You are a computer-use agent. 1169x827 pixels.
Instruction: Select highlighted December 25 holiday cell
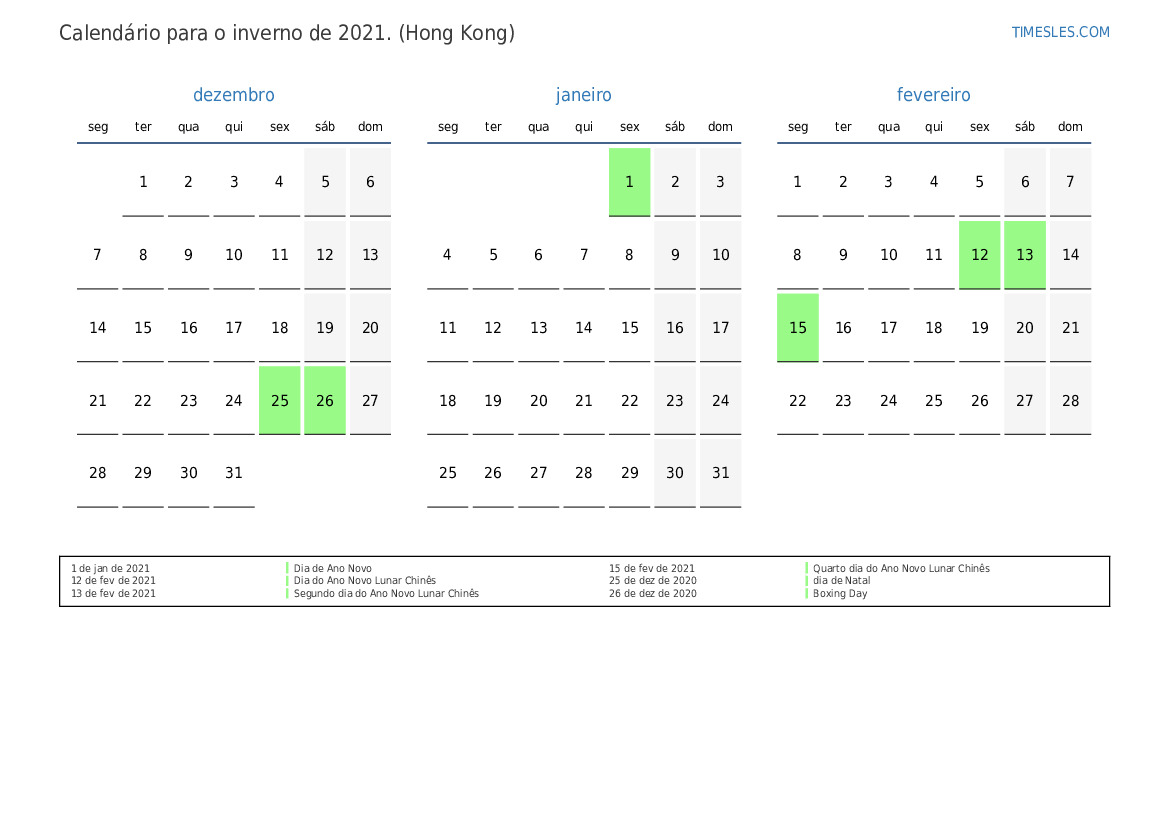tap(279, 400)
